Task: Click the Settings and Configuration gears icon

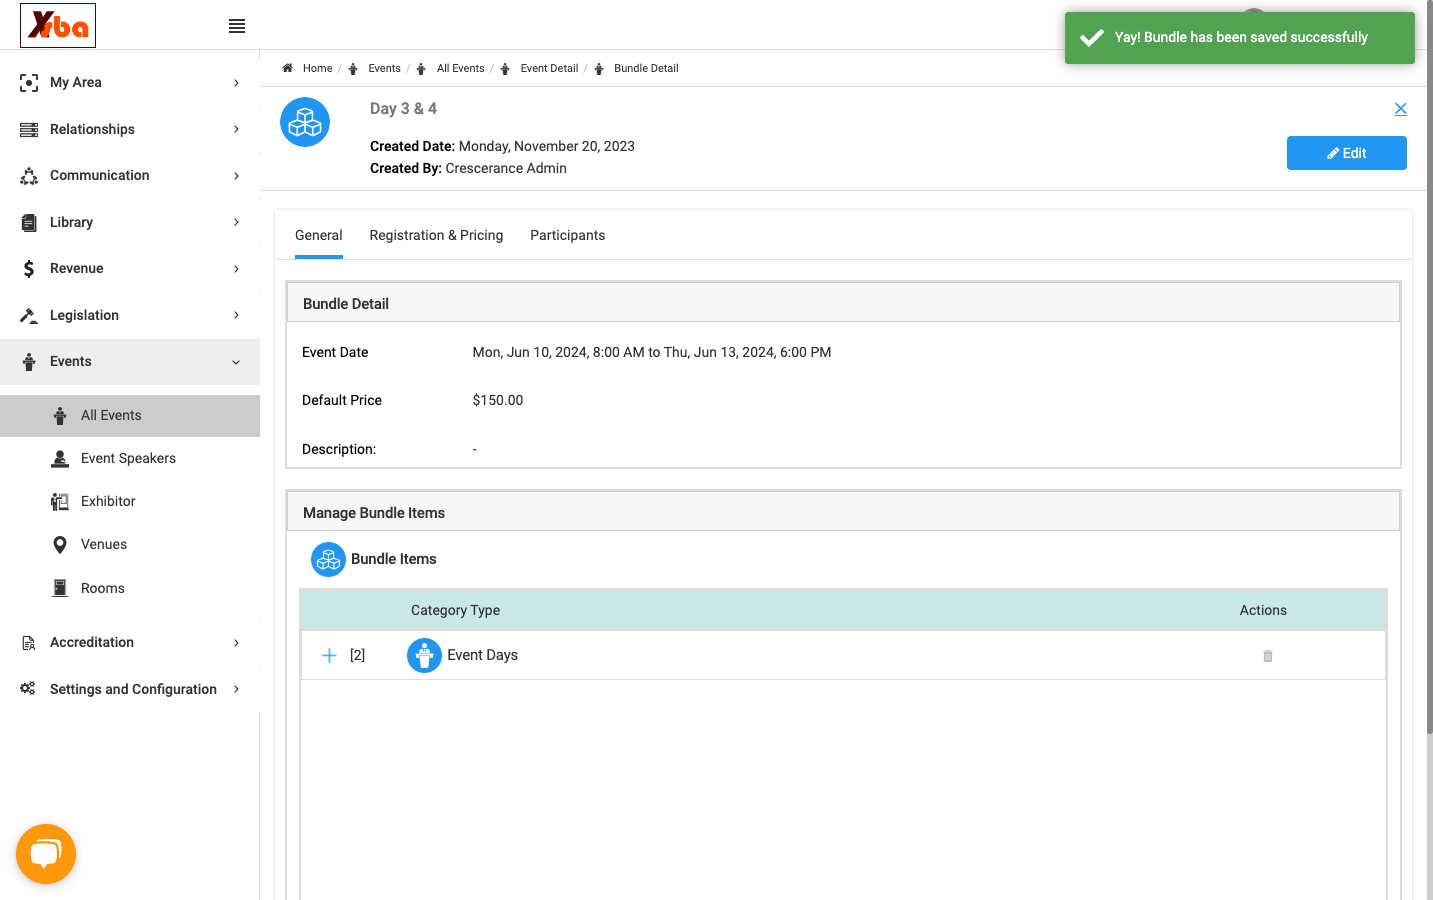Action: pos(28,689)
